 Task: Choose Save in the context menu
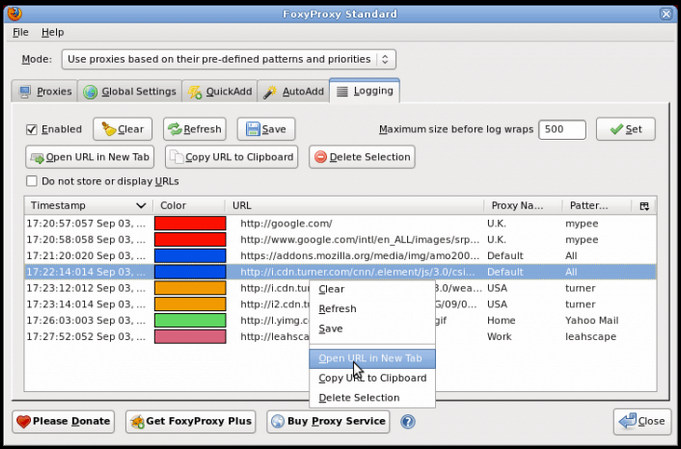pyautogui.click(x=372, y=329)
